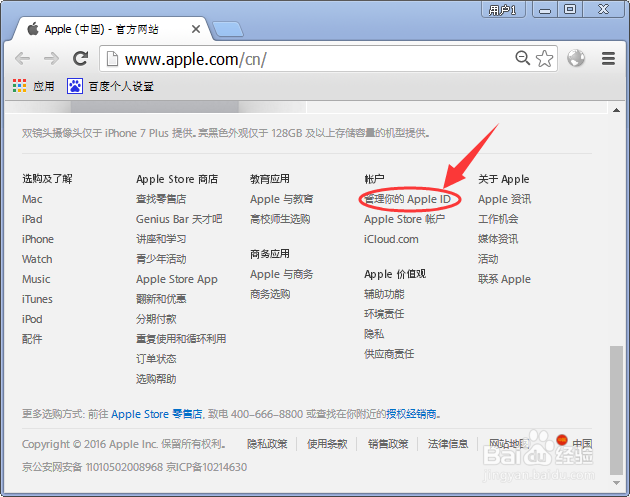Click the 联系 Apple link
This screenshot has height=497, width=630.
point(504,279)
